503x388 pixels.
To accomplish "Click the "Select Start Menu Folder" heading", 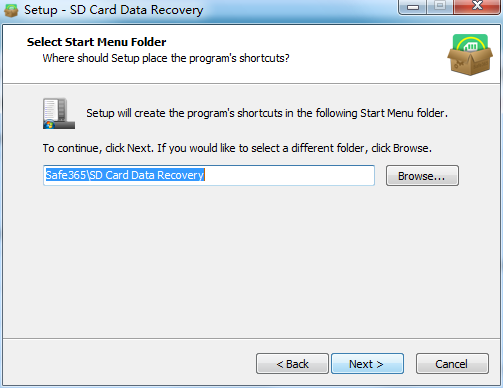I will pos(96,42).
